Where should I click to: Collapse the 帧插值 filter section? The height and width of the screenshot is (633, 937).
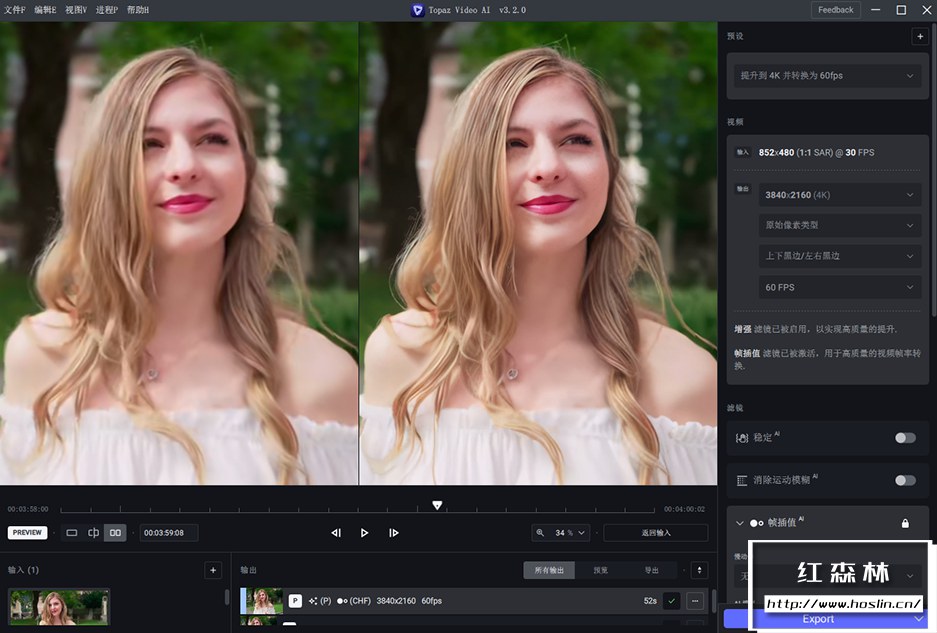tap(740, 522)
